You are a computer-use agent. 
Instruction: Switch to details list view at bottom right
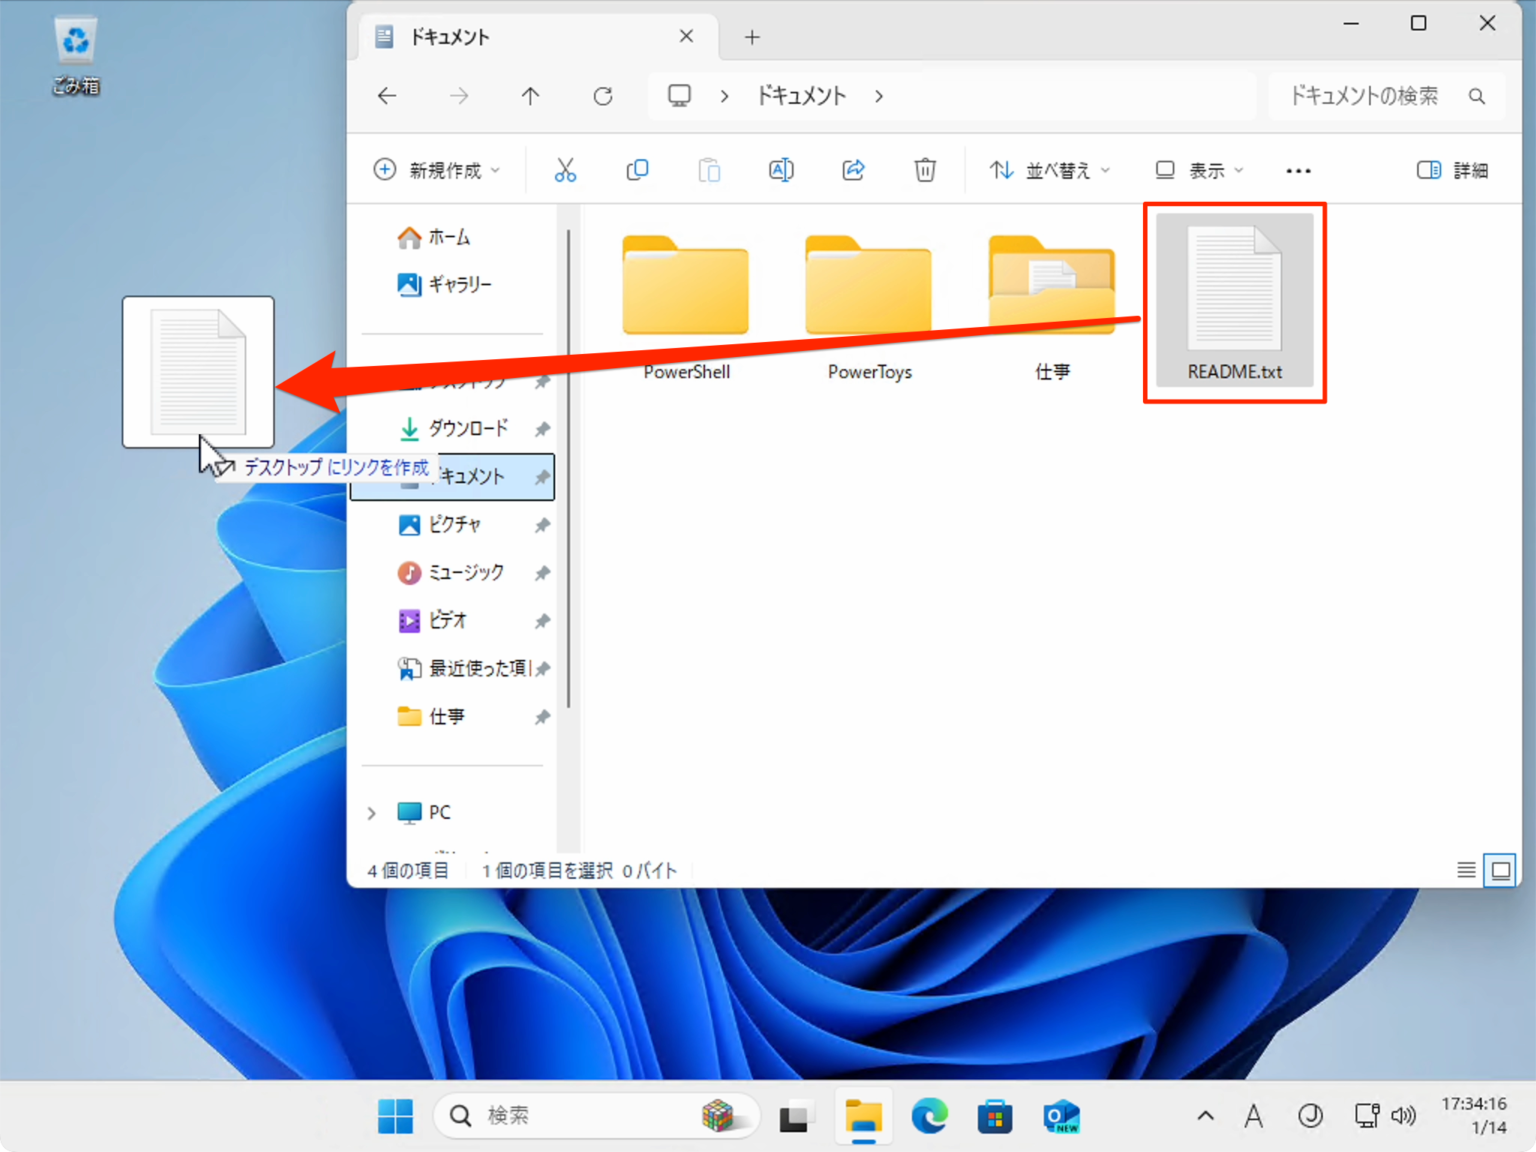tap(1466, 870)
